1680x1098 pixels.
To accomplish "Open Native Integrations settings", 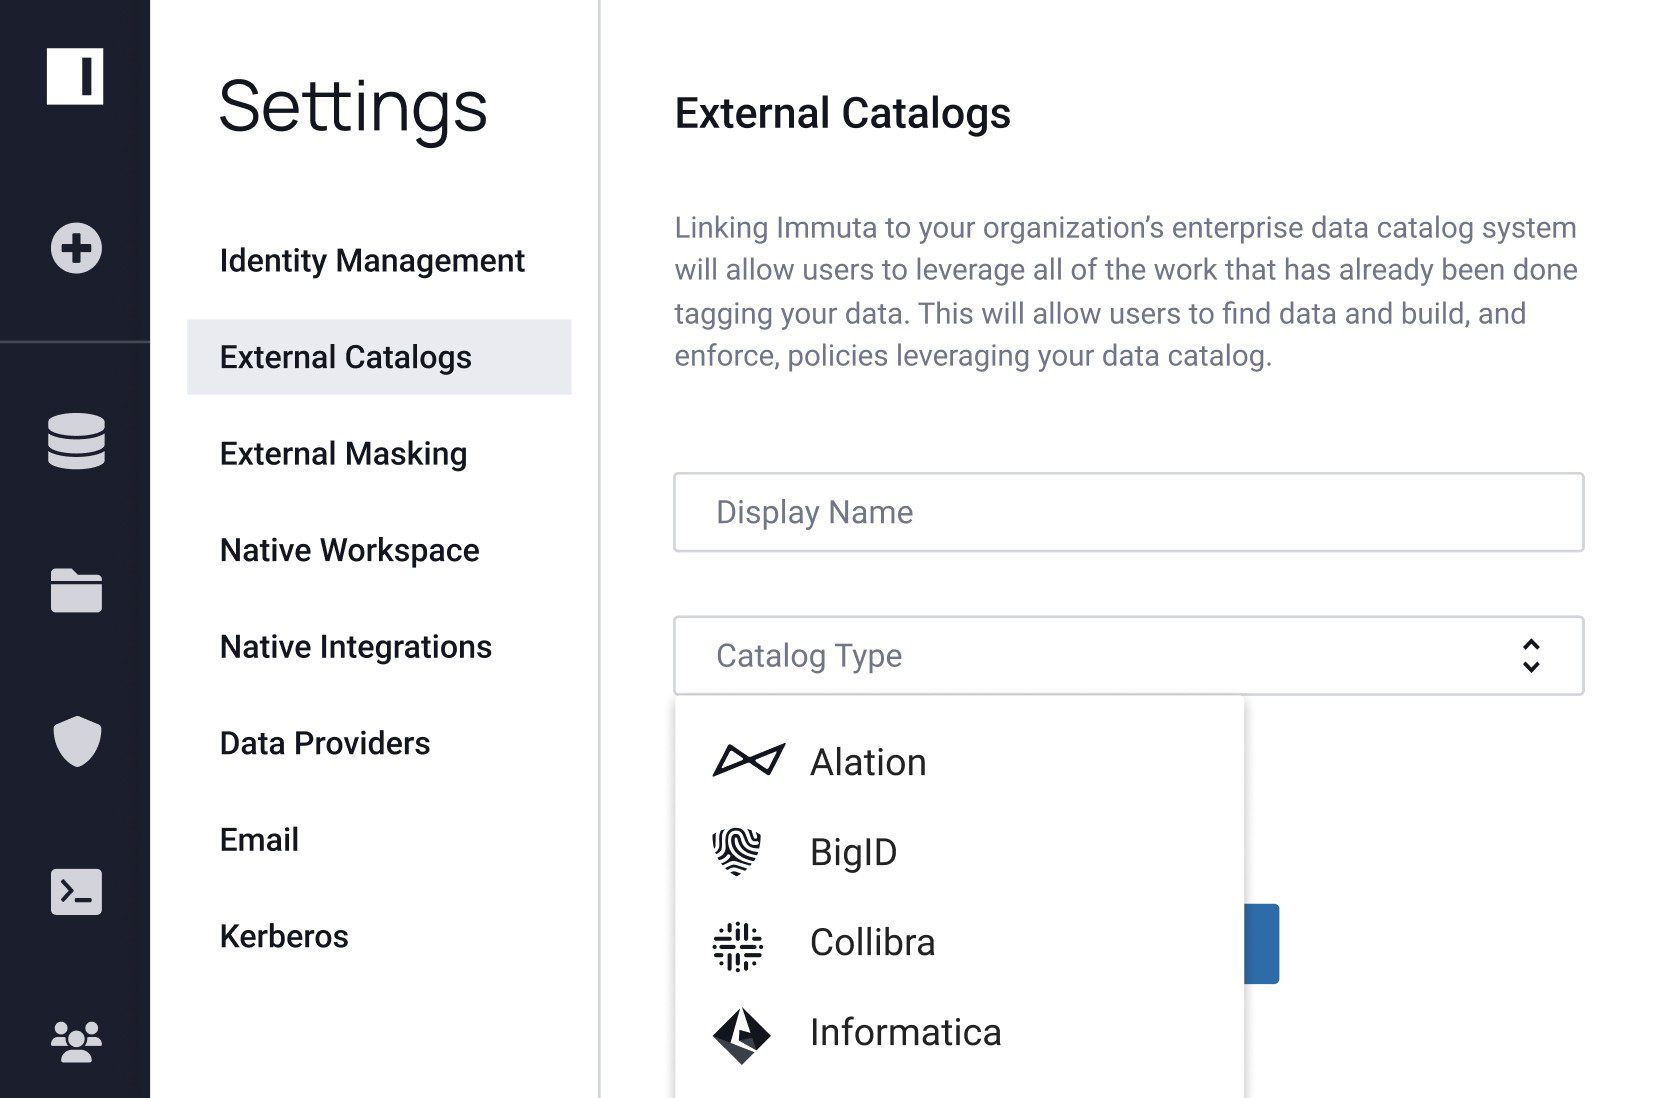I will (x=355, y=647).
